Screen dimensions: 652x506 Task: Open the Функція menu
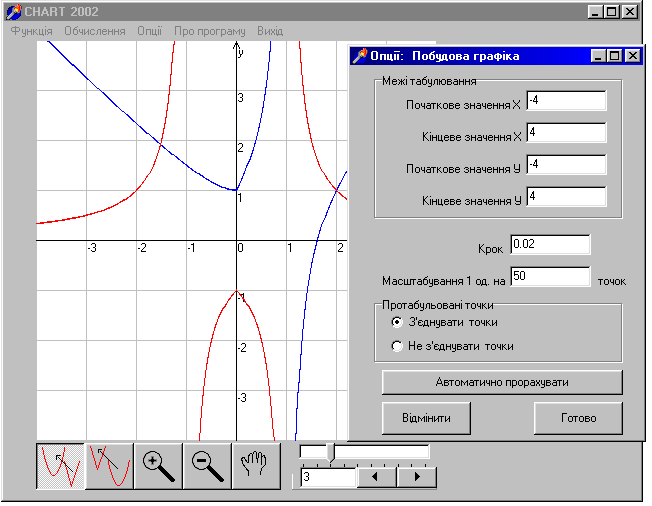(32, 31)
